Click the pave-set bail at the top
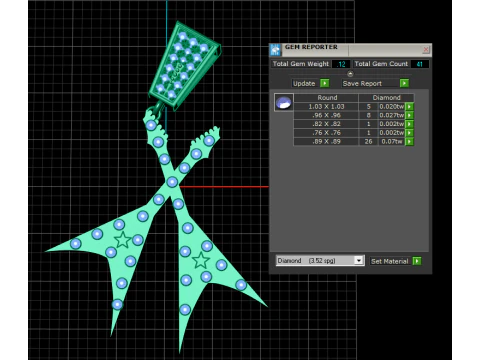Image resolution: width=480 pixels, height=360 pixels. (x=184, y=66)
